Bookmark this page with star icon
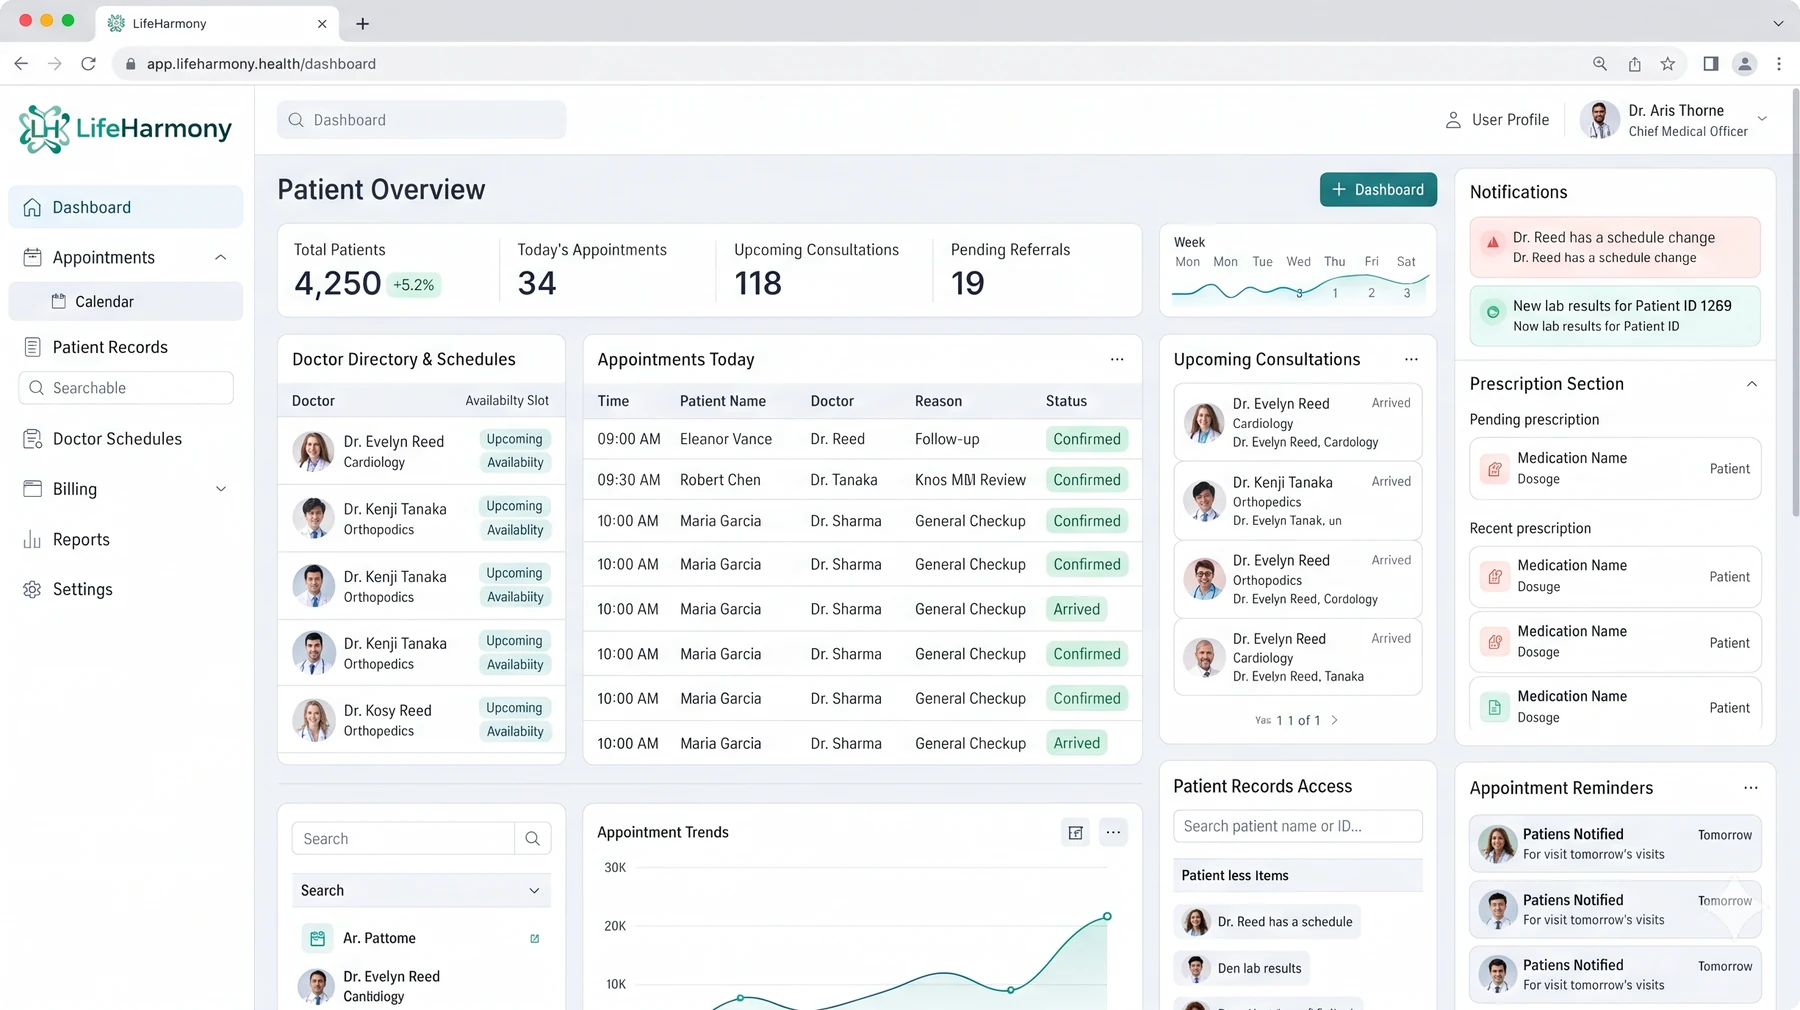The height and width of the screenshot is (1010, 1800). pos(1668,64)
